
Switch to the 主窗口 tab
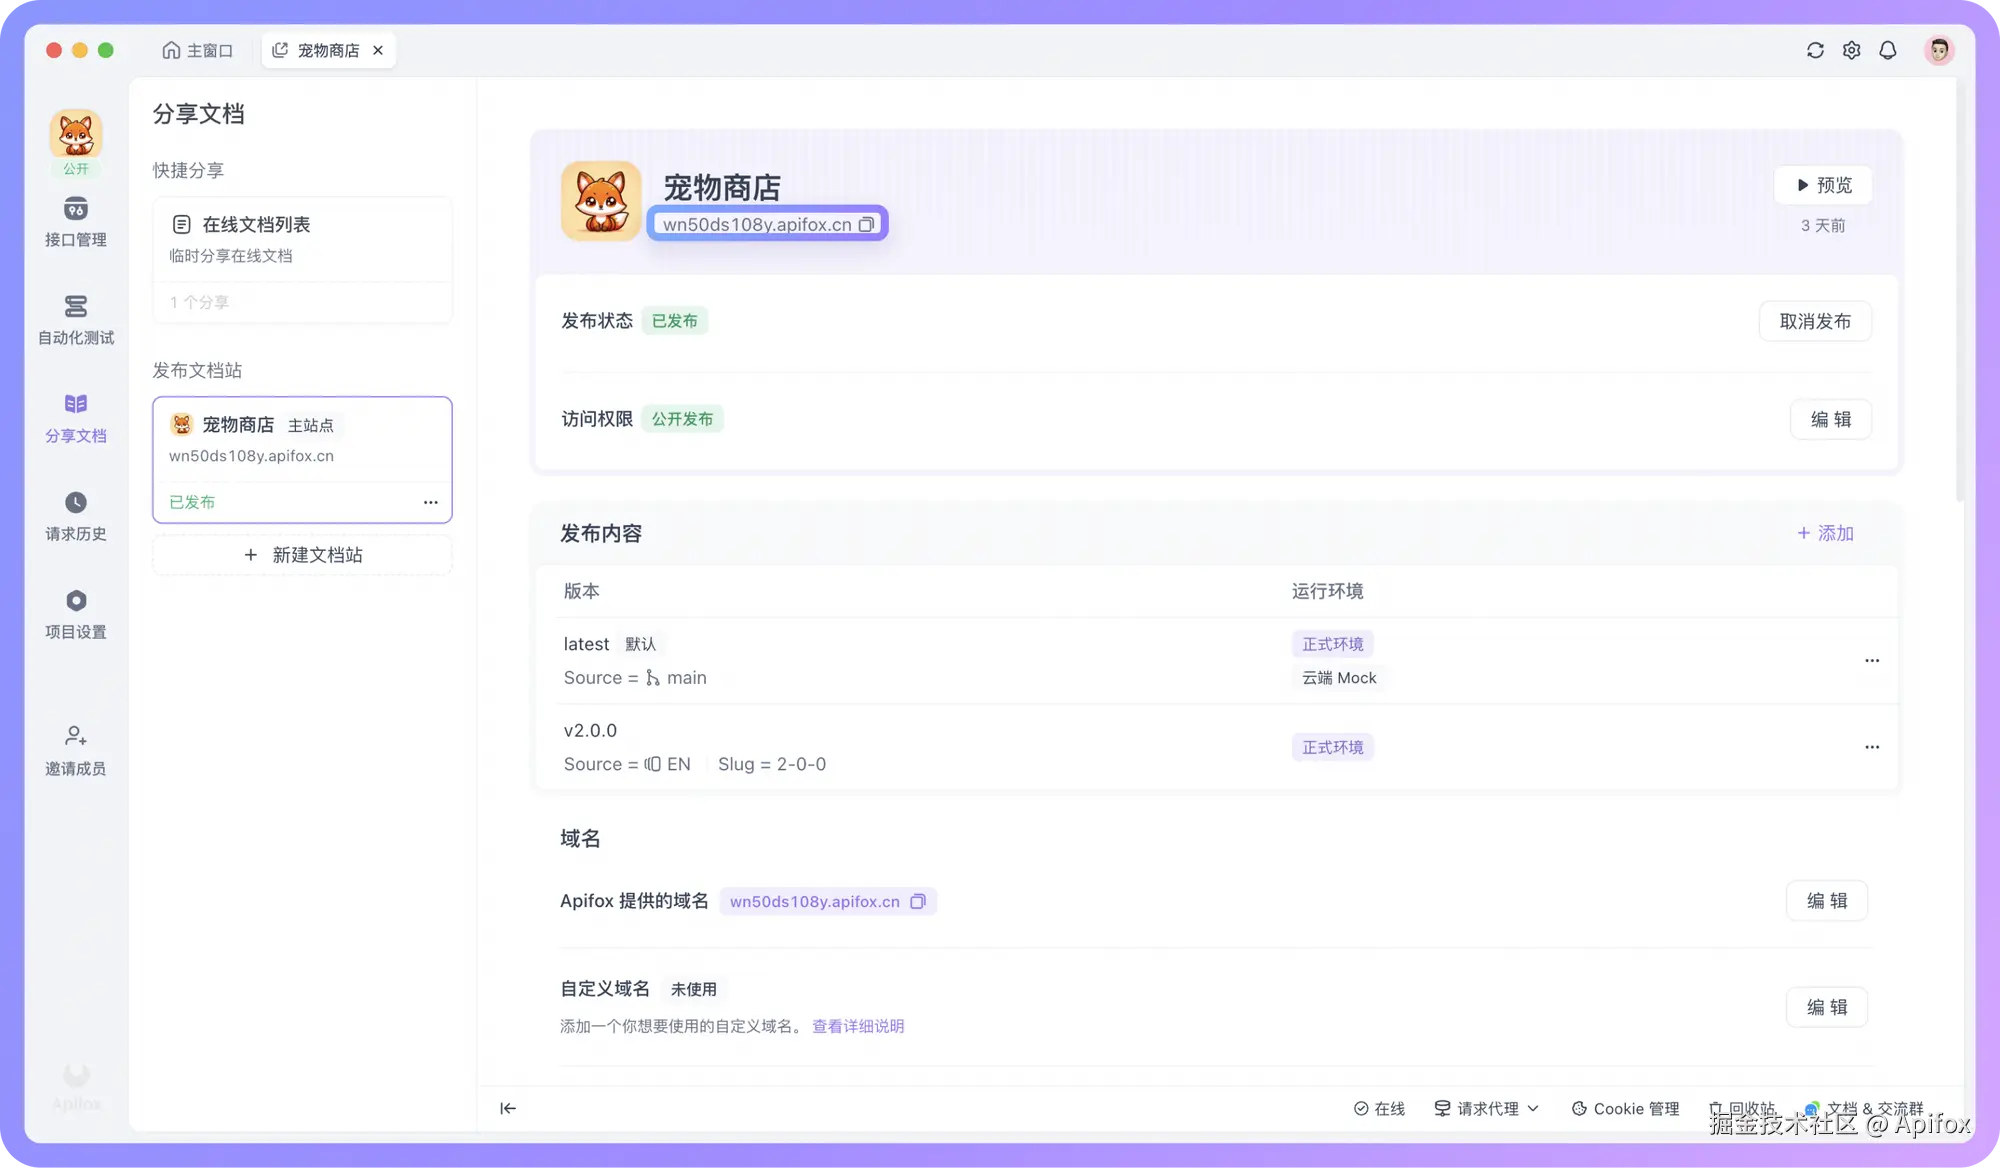click(198, 50)
